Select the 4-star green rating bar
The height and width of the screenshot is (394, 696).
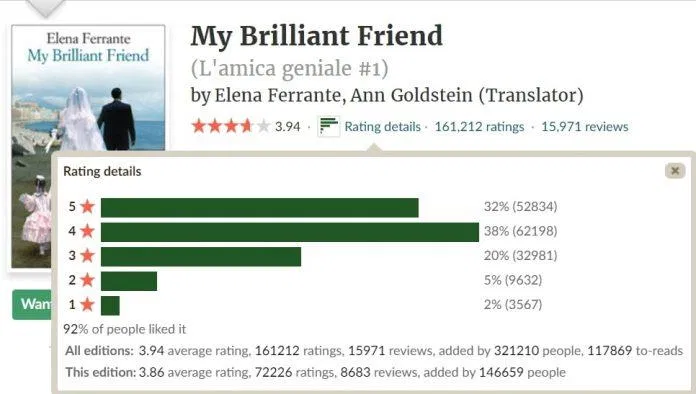(290, 232)
